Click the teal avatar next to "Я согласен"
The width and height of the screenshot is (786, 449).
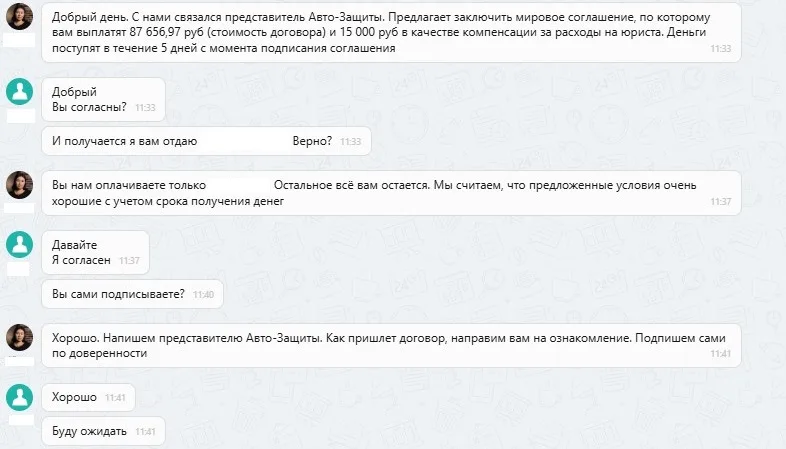click(21, 244)
